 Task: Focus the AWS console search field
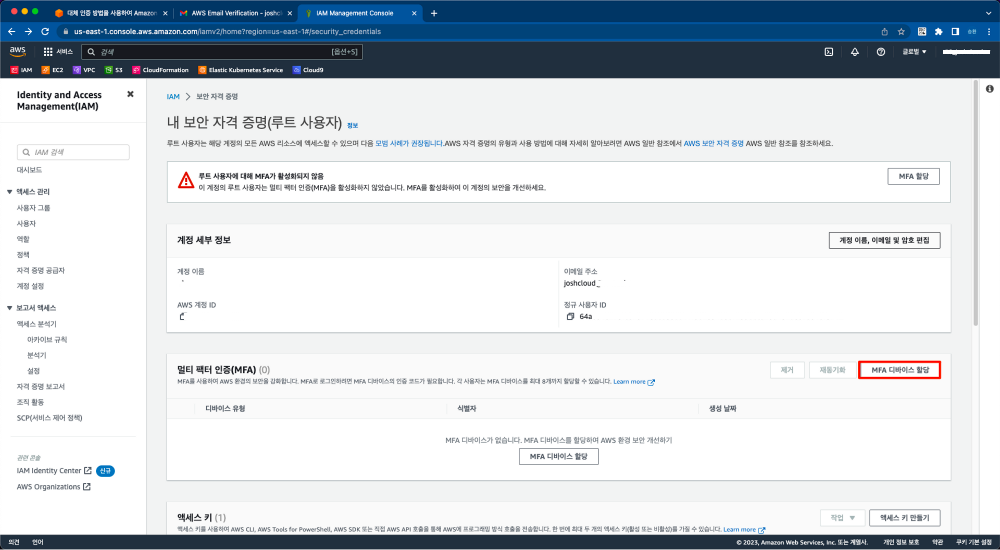tap(222, 52)
